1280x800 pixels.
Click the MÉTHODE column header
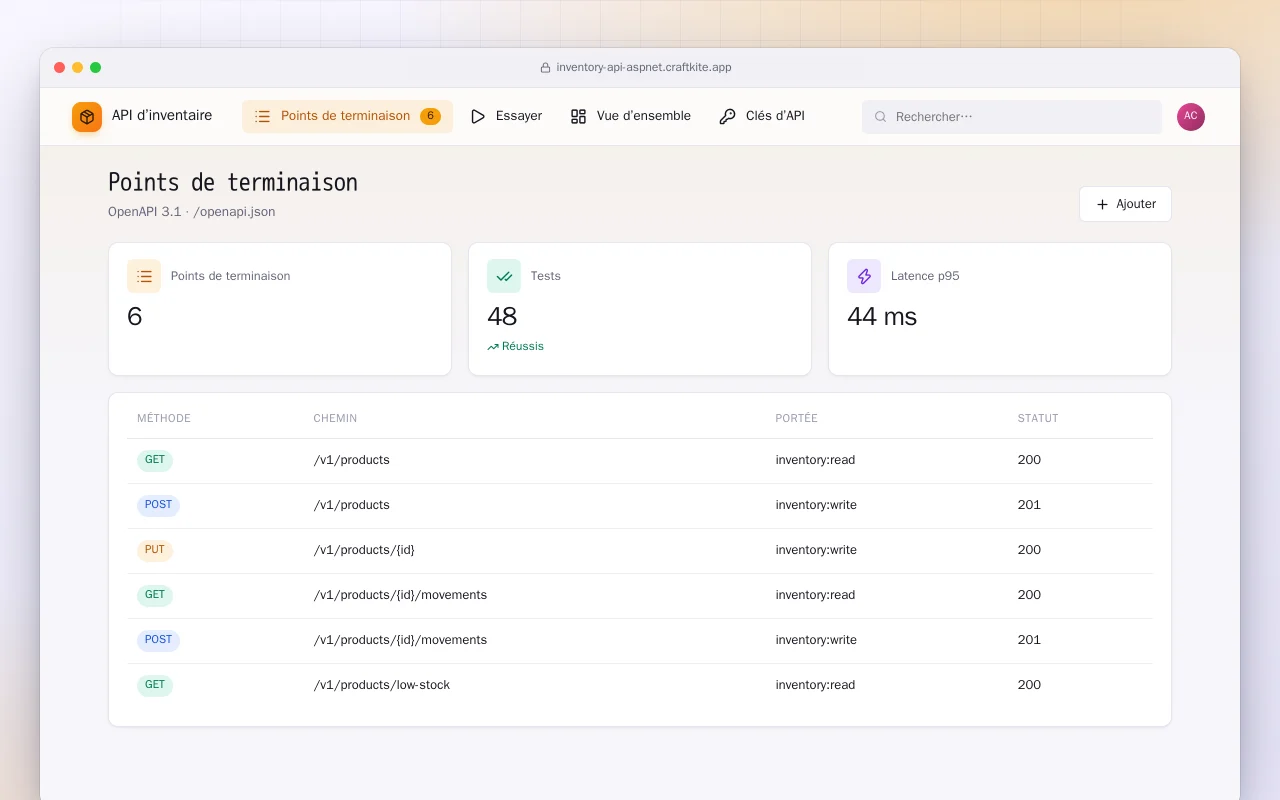(164, 419)
